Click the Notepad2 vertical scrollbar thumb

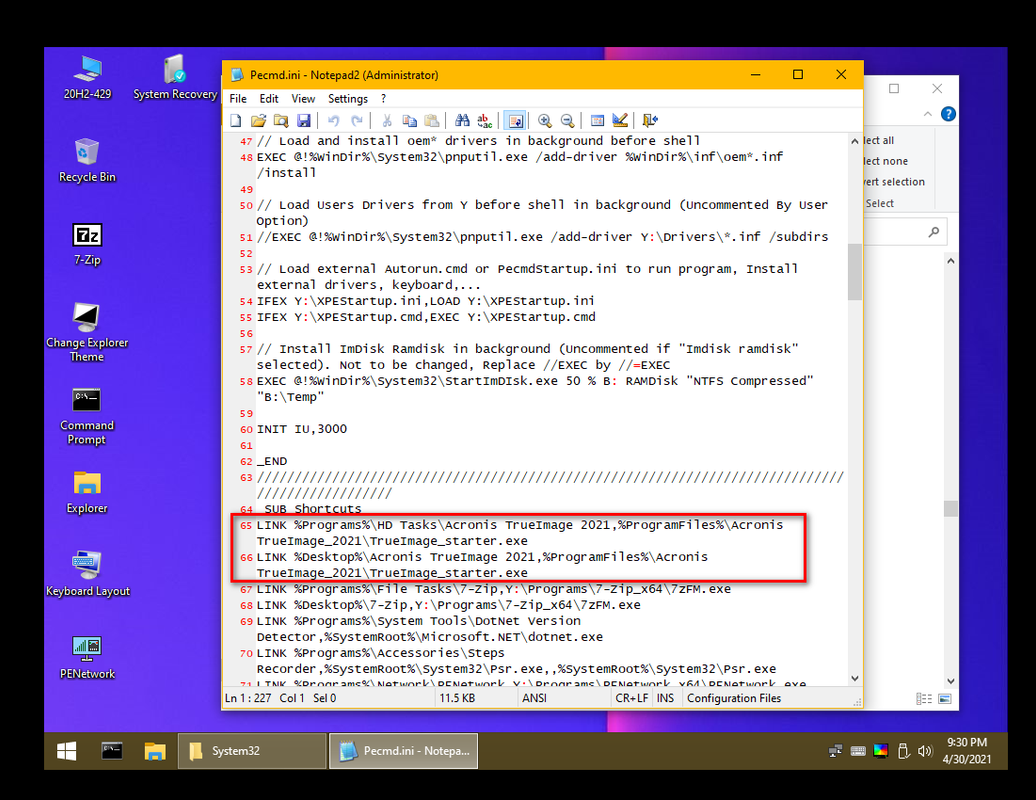click(855, 272)
